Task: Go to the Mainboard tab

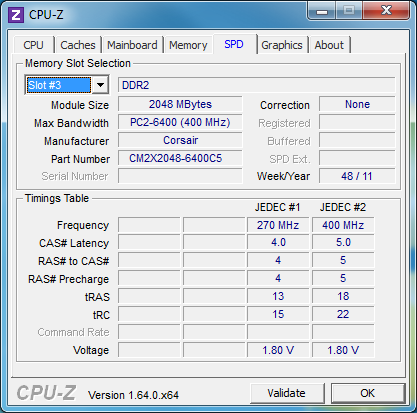Action: (132, 45)
